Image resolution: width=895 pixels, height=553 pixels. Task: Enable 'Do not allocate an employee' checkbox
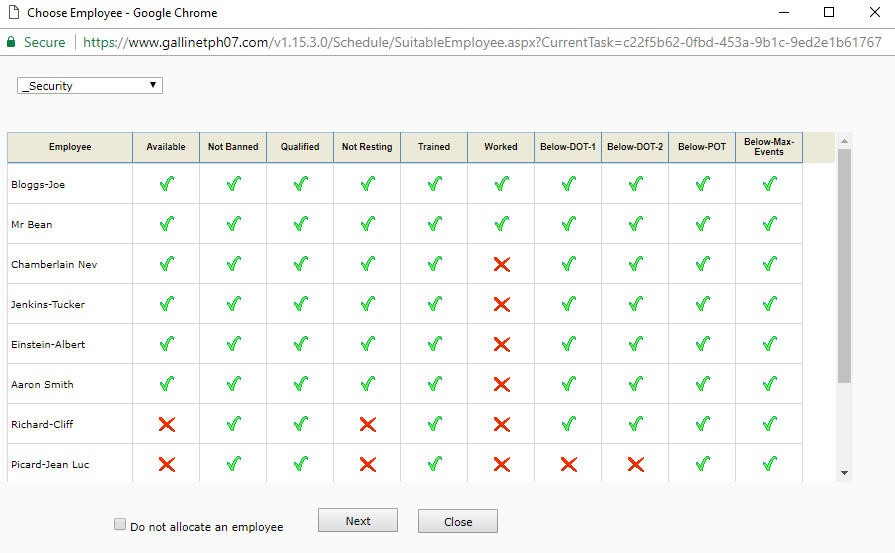[x=120, y=525]
